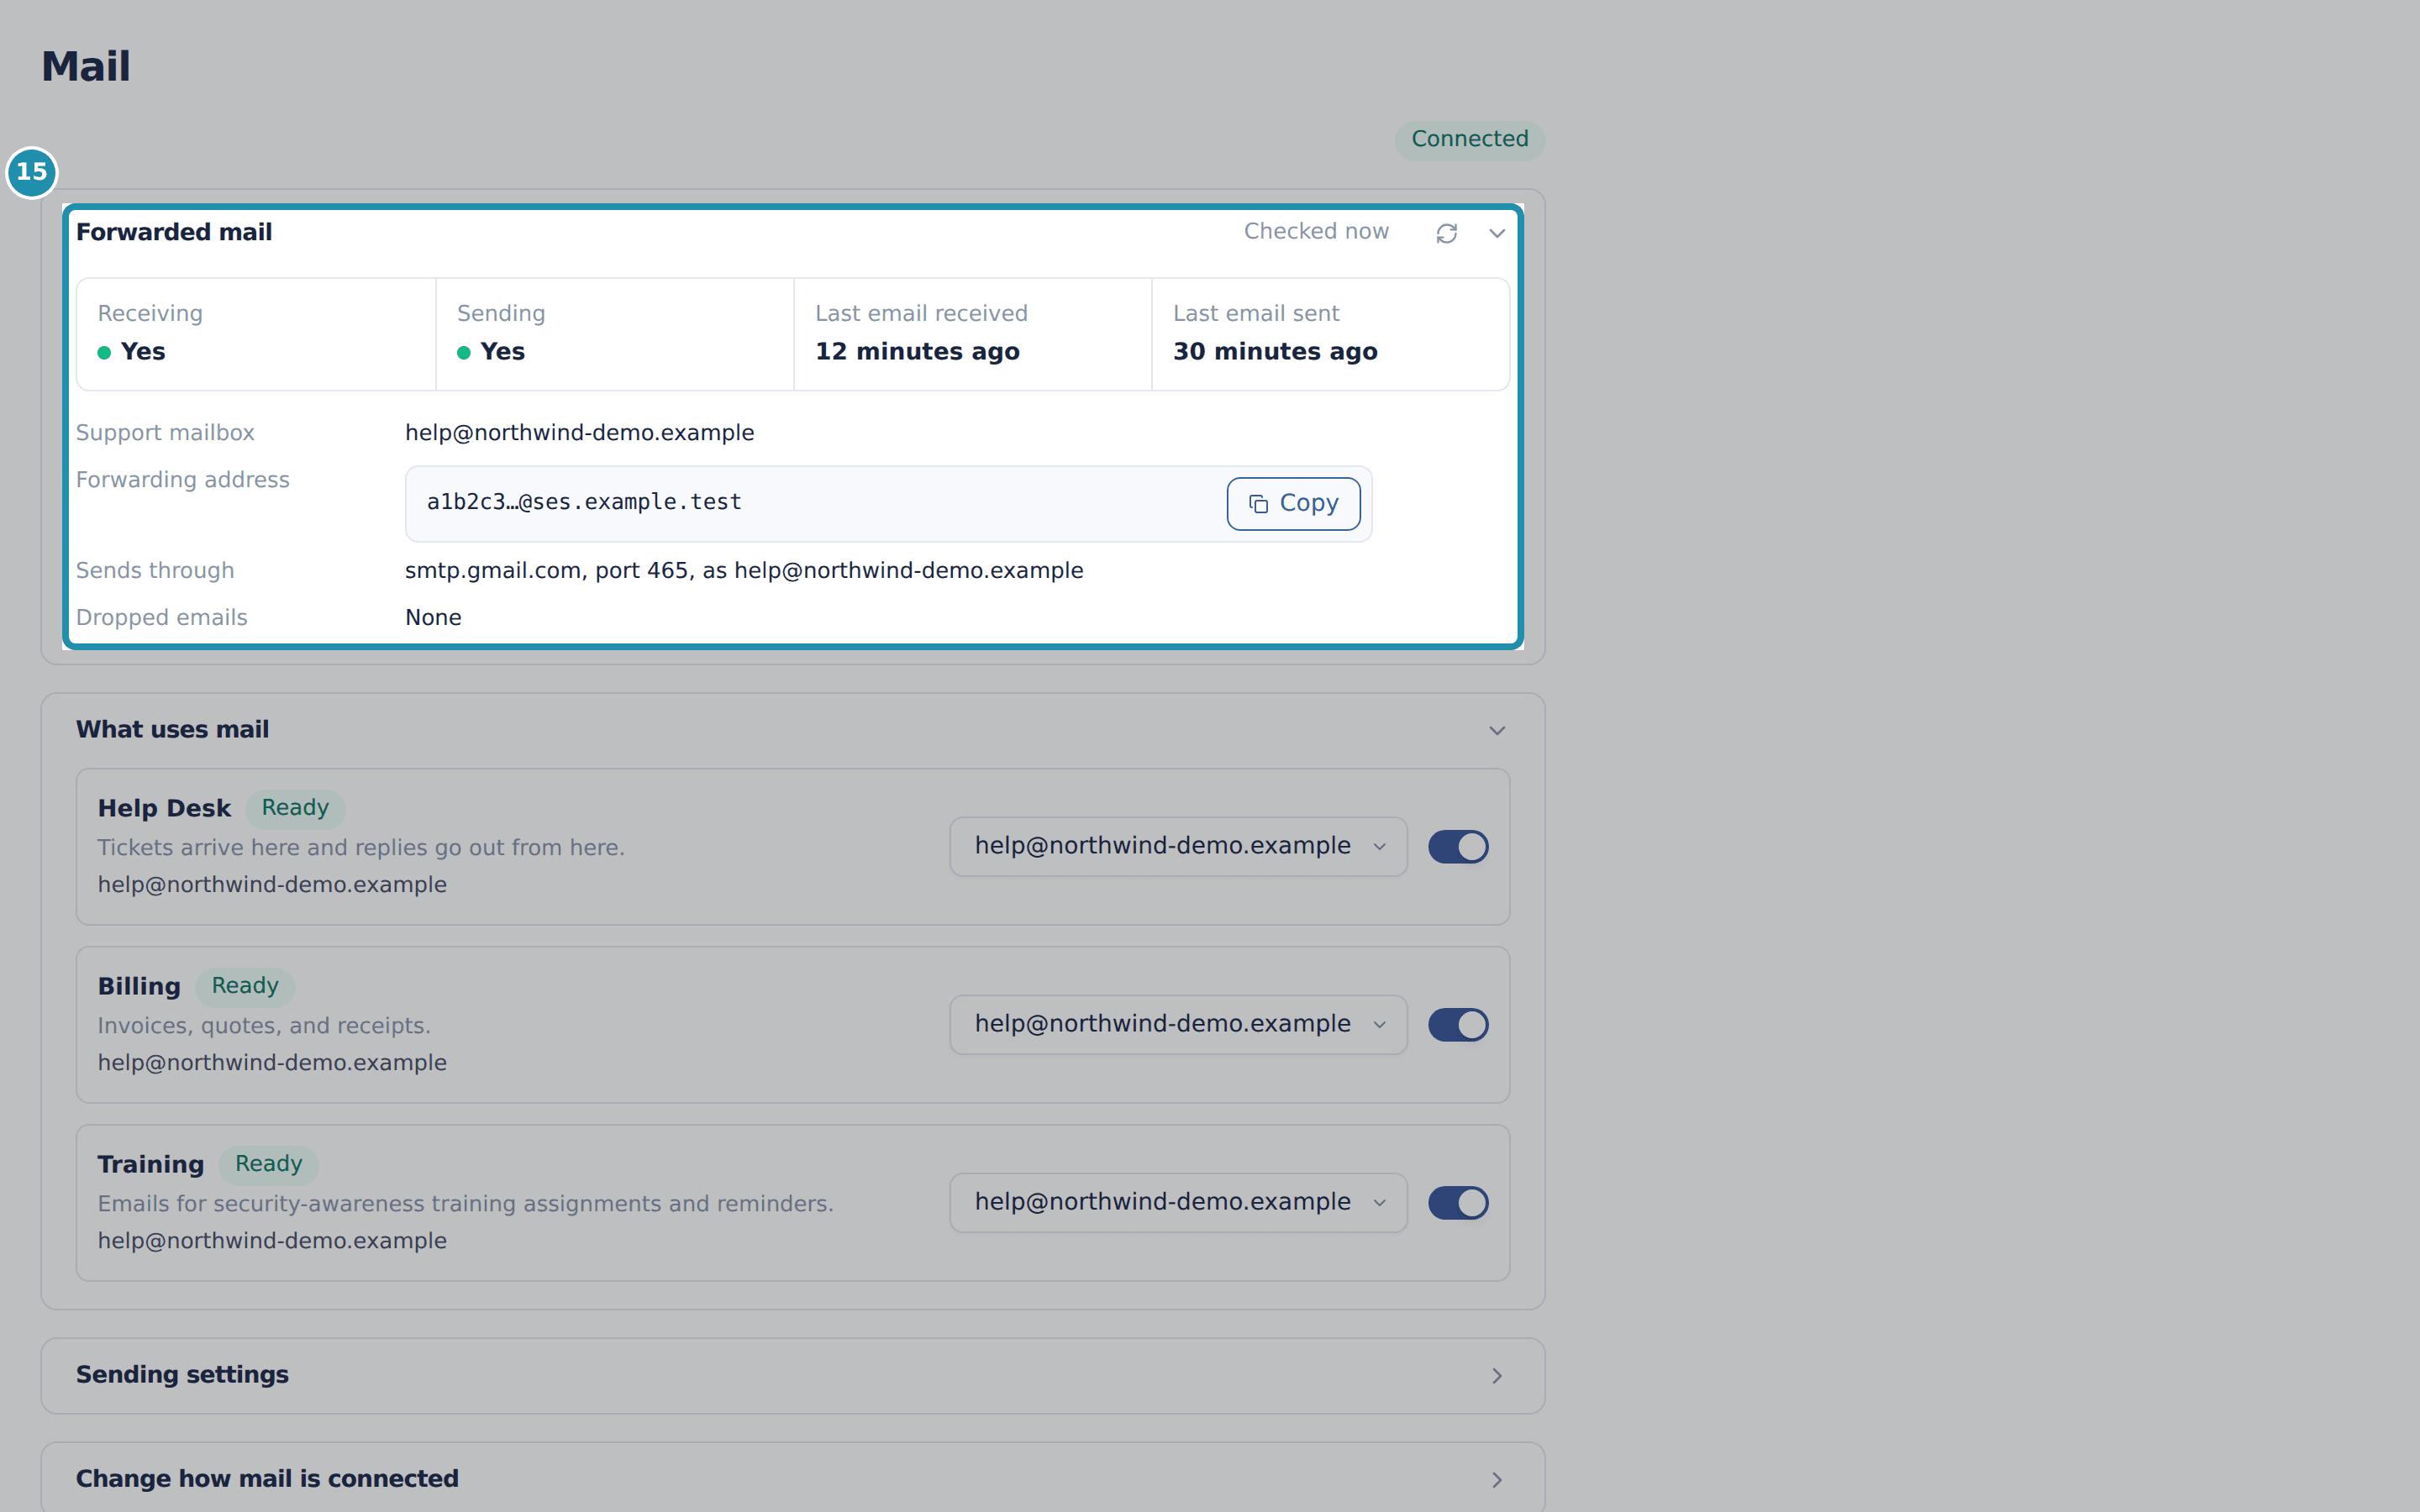Click the Forwarded mail heading
This screenshot has width=2420, height=1512.
click(x=174, y=232)
